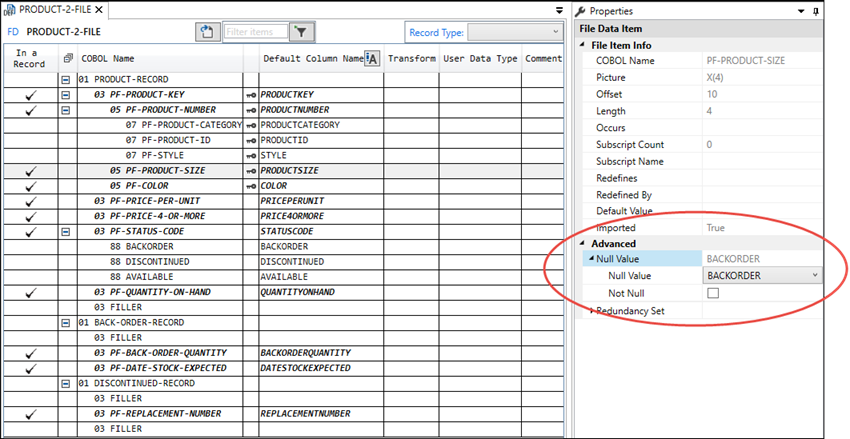Enable the Not Null checkbox
Screen dimensions: 850x439
click(713, 292)
